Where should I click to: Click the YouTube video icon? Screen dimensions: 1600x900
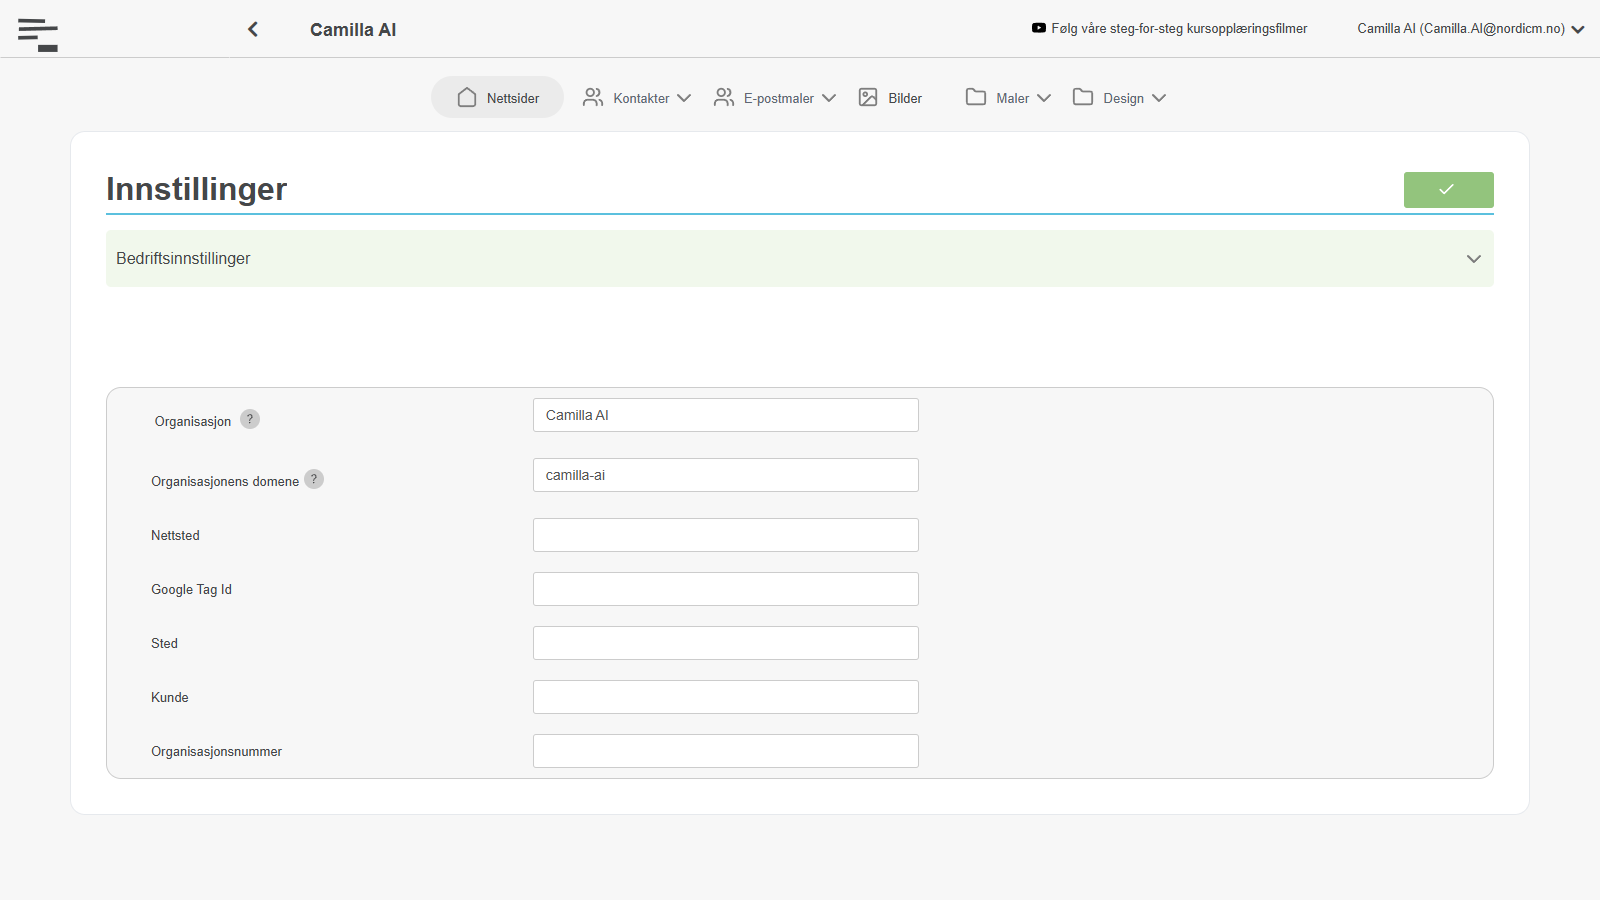click(x=1039, y=28)
